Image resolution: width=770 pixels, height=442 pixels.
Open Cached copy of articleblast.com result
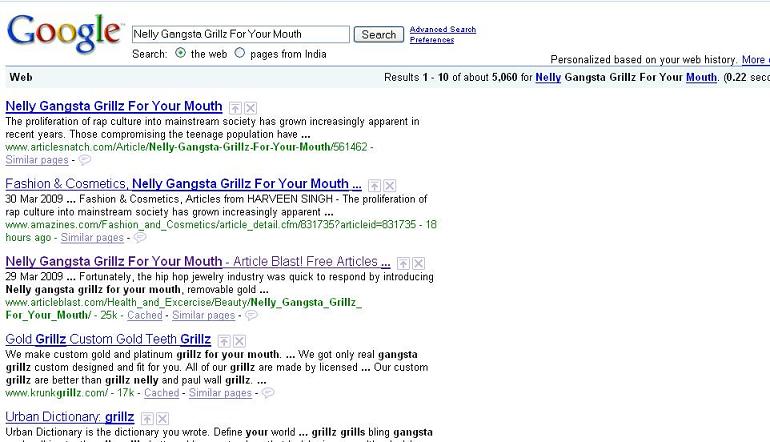click(x=144, y=315)
